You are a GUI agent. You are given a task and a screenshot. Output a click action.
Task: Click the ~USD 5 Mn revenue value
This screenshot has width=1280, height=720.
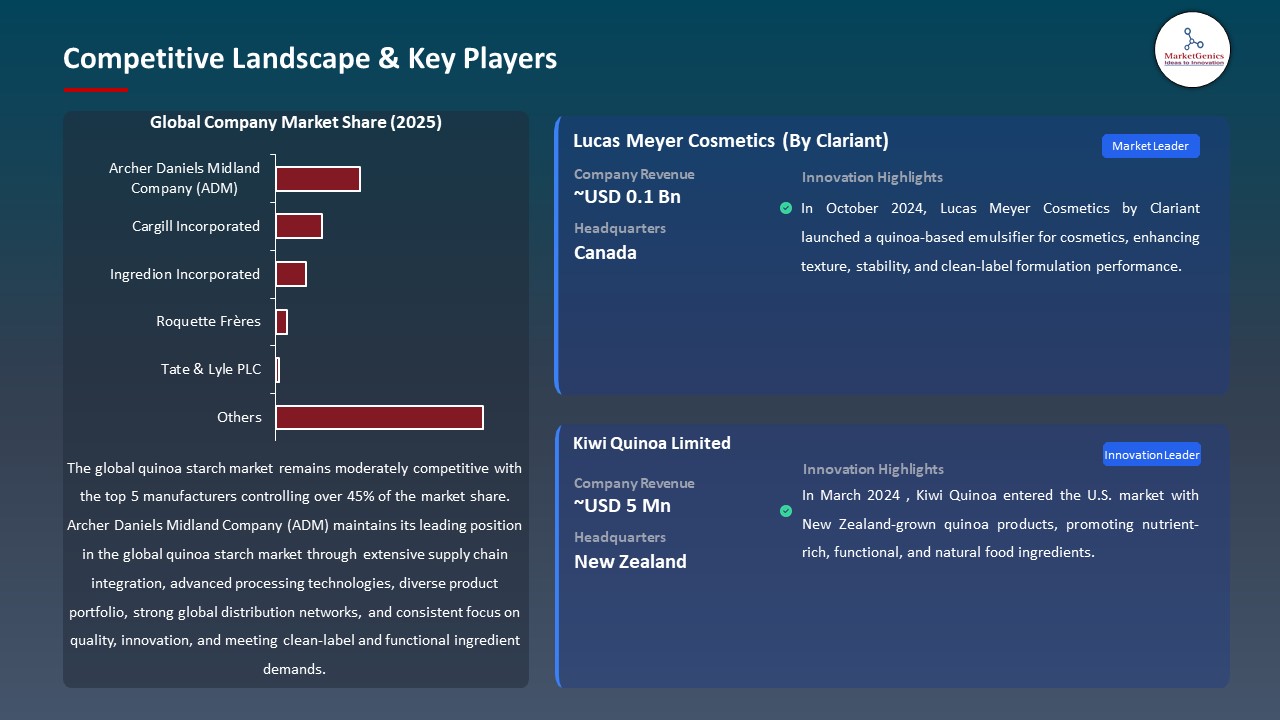point(622,506)
